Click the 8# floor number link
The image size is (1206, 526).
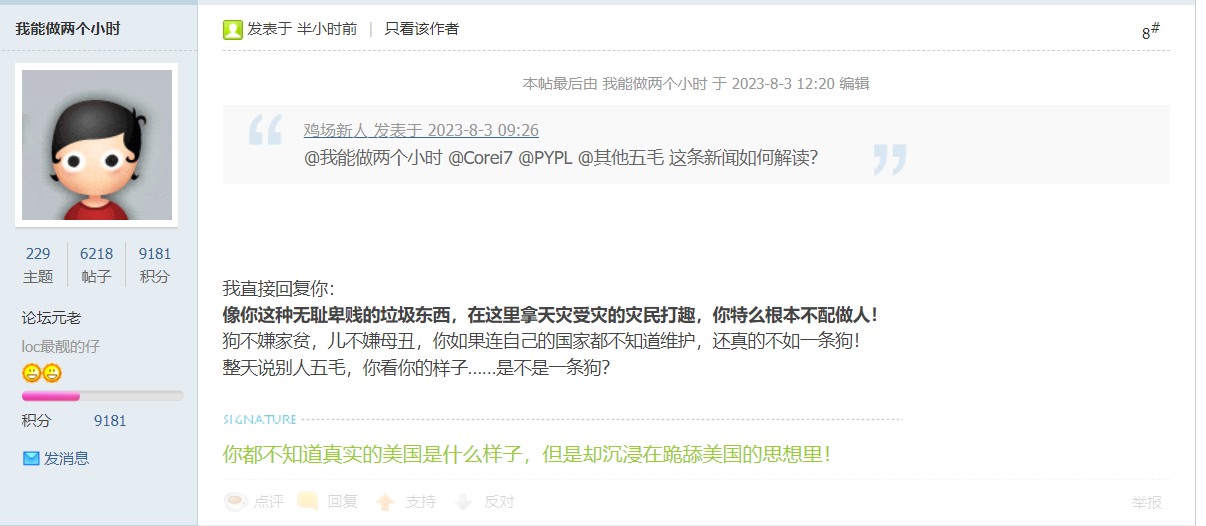point(1151,31)
